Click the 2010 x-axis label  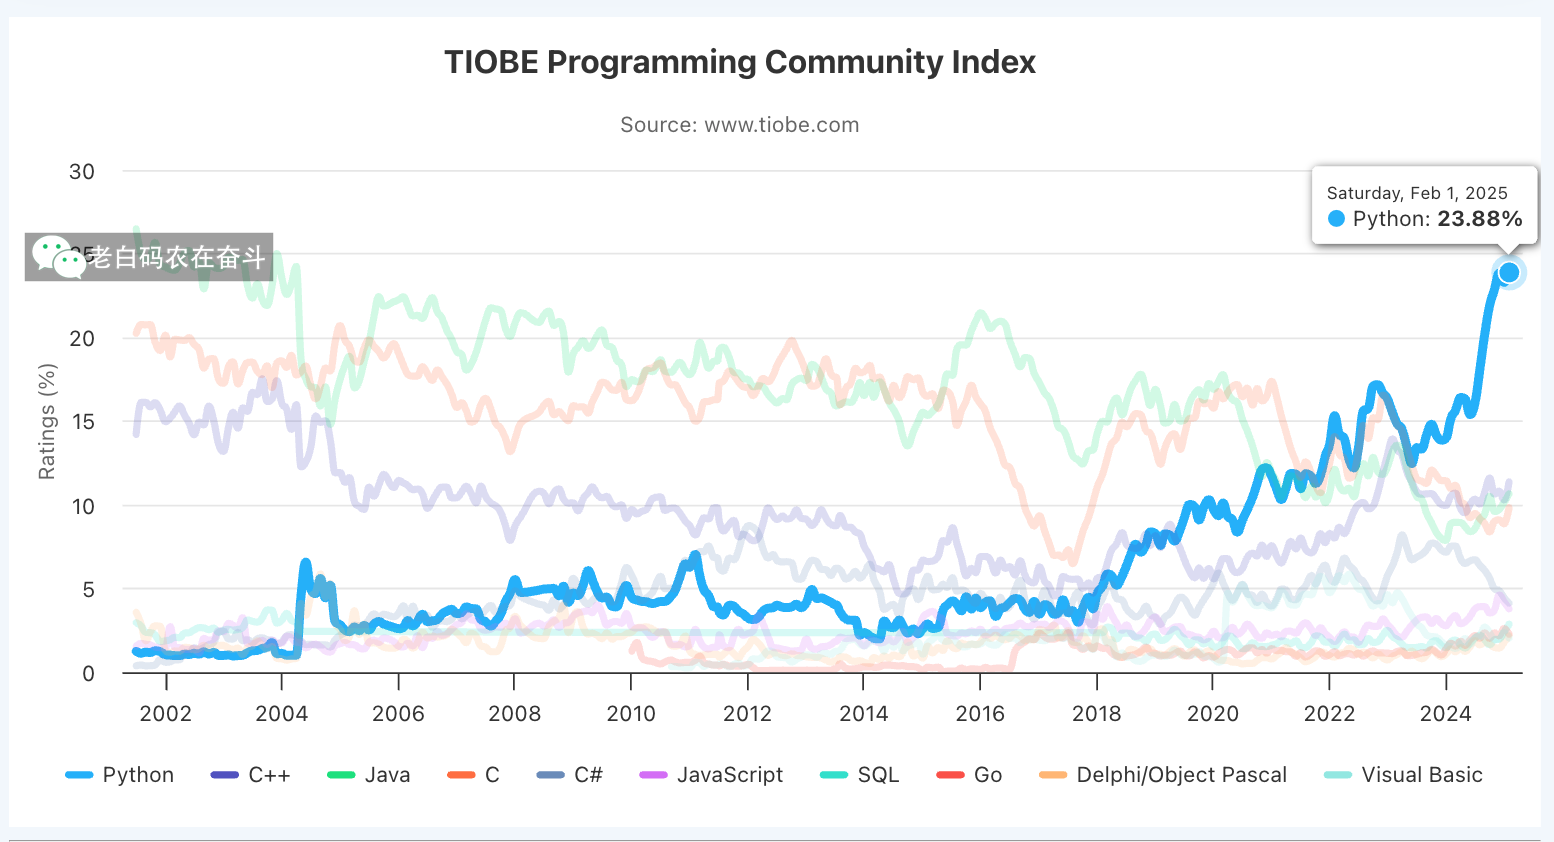(x=631, y=714)
